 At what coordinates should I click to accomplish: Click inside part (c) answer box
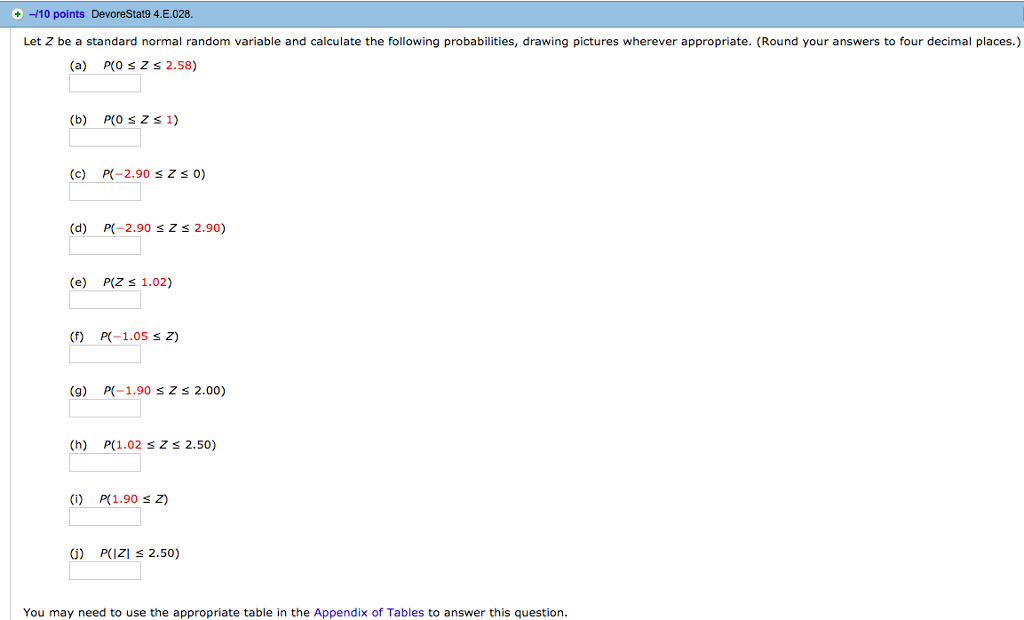(x=104, y=191)
